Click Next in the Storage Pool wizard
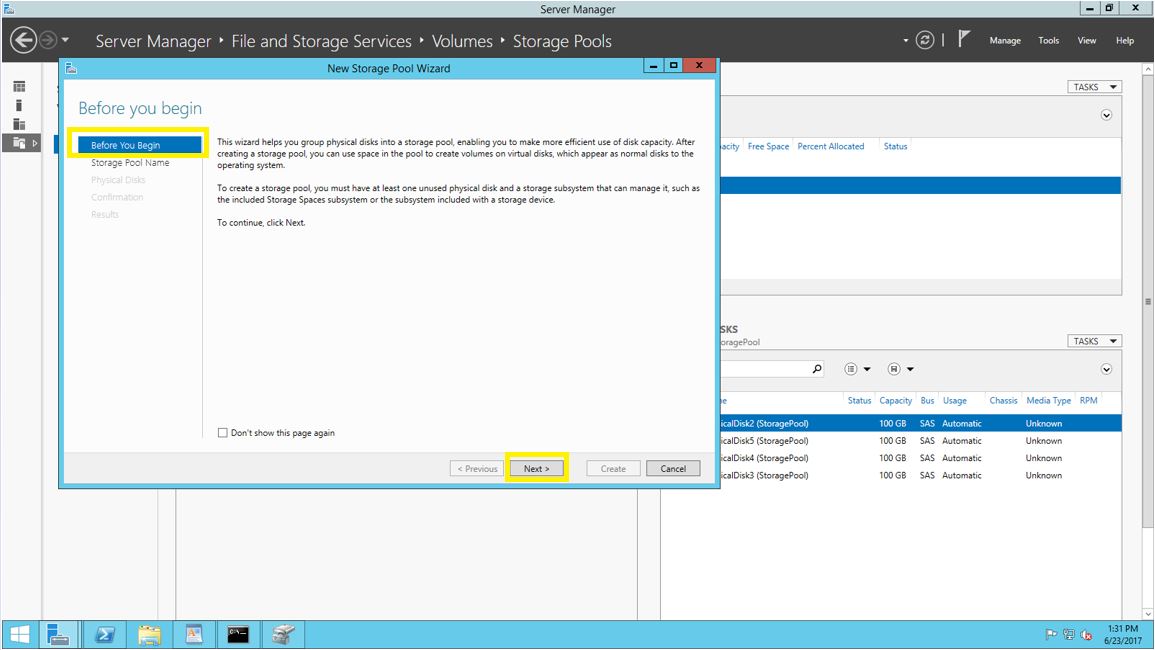This screenshot has height=650, width=1155. coord(537,468)
